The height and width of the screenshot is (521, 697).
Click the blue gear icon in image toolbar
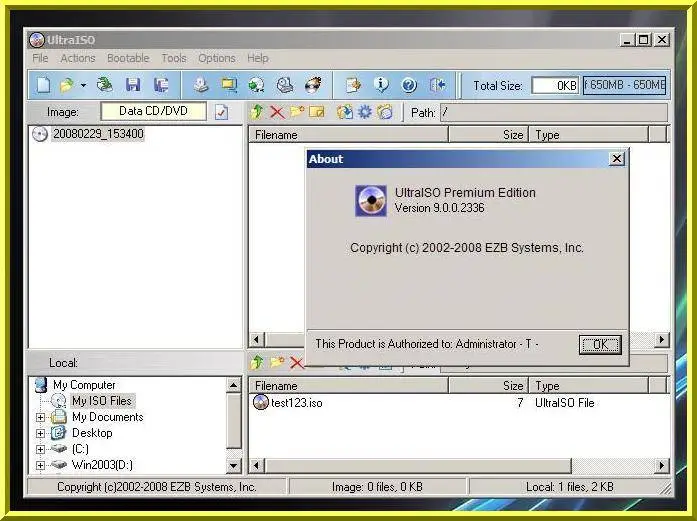tap(365, 112)
